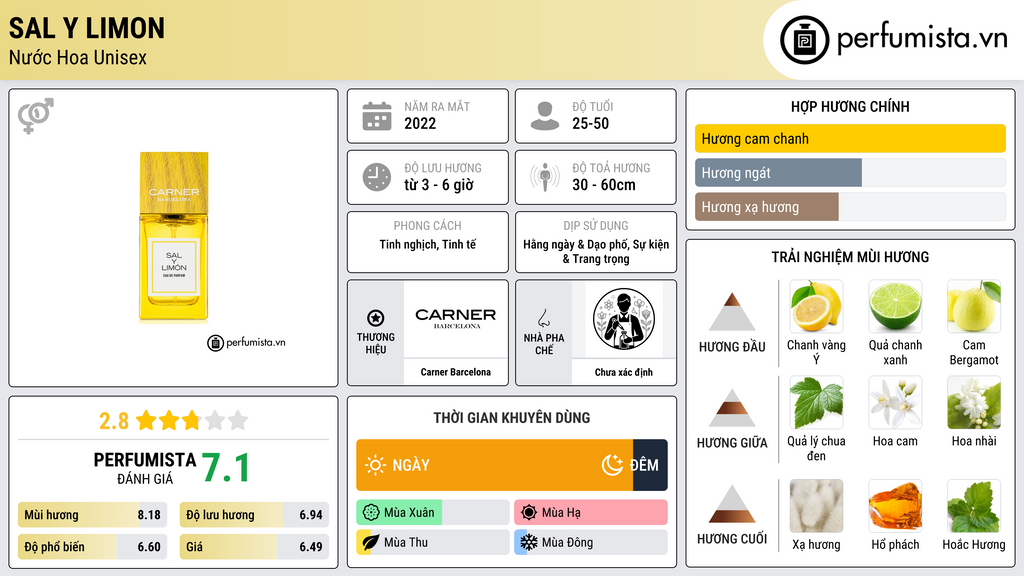Click the age range 25-50
Screen dimensions: 1024x576
pos(590,123)
